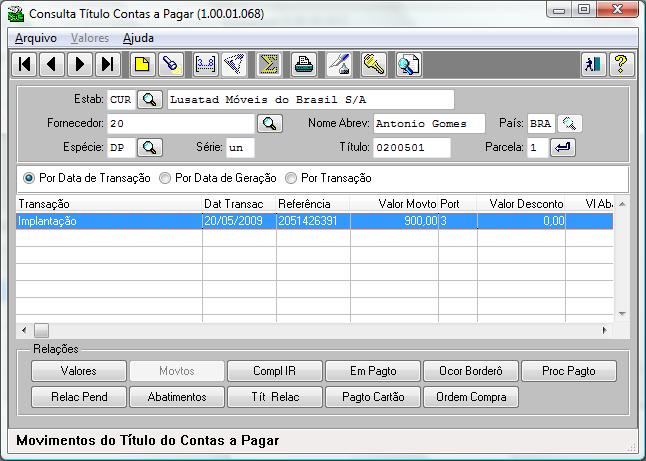This screenshot has width=646, height=461.
Task: Click the Título field 0200501
Action: pyautogui.click(x=412, y=147)
